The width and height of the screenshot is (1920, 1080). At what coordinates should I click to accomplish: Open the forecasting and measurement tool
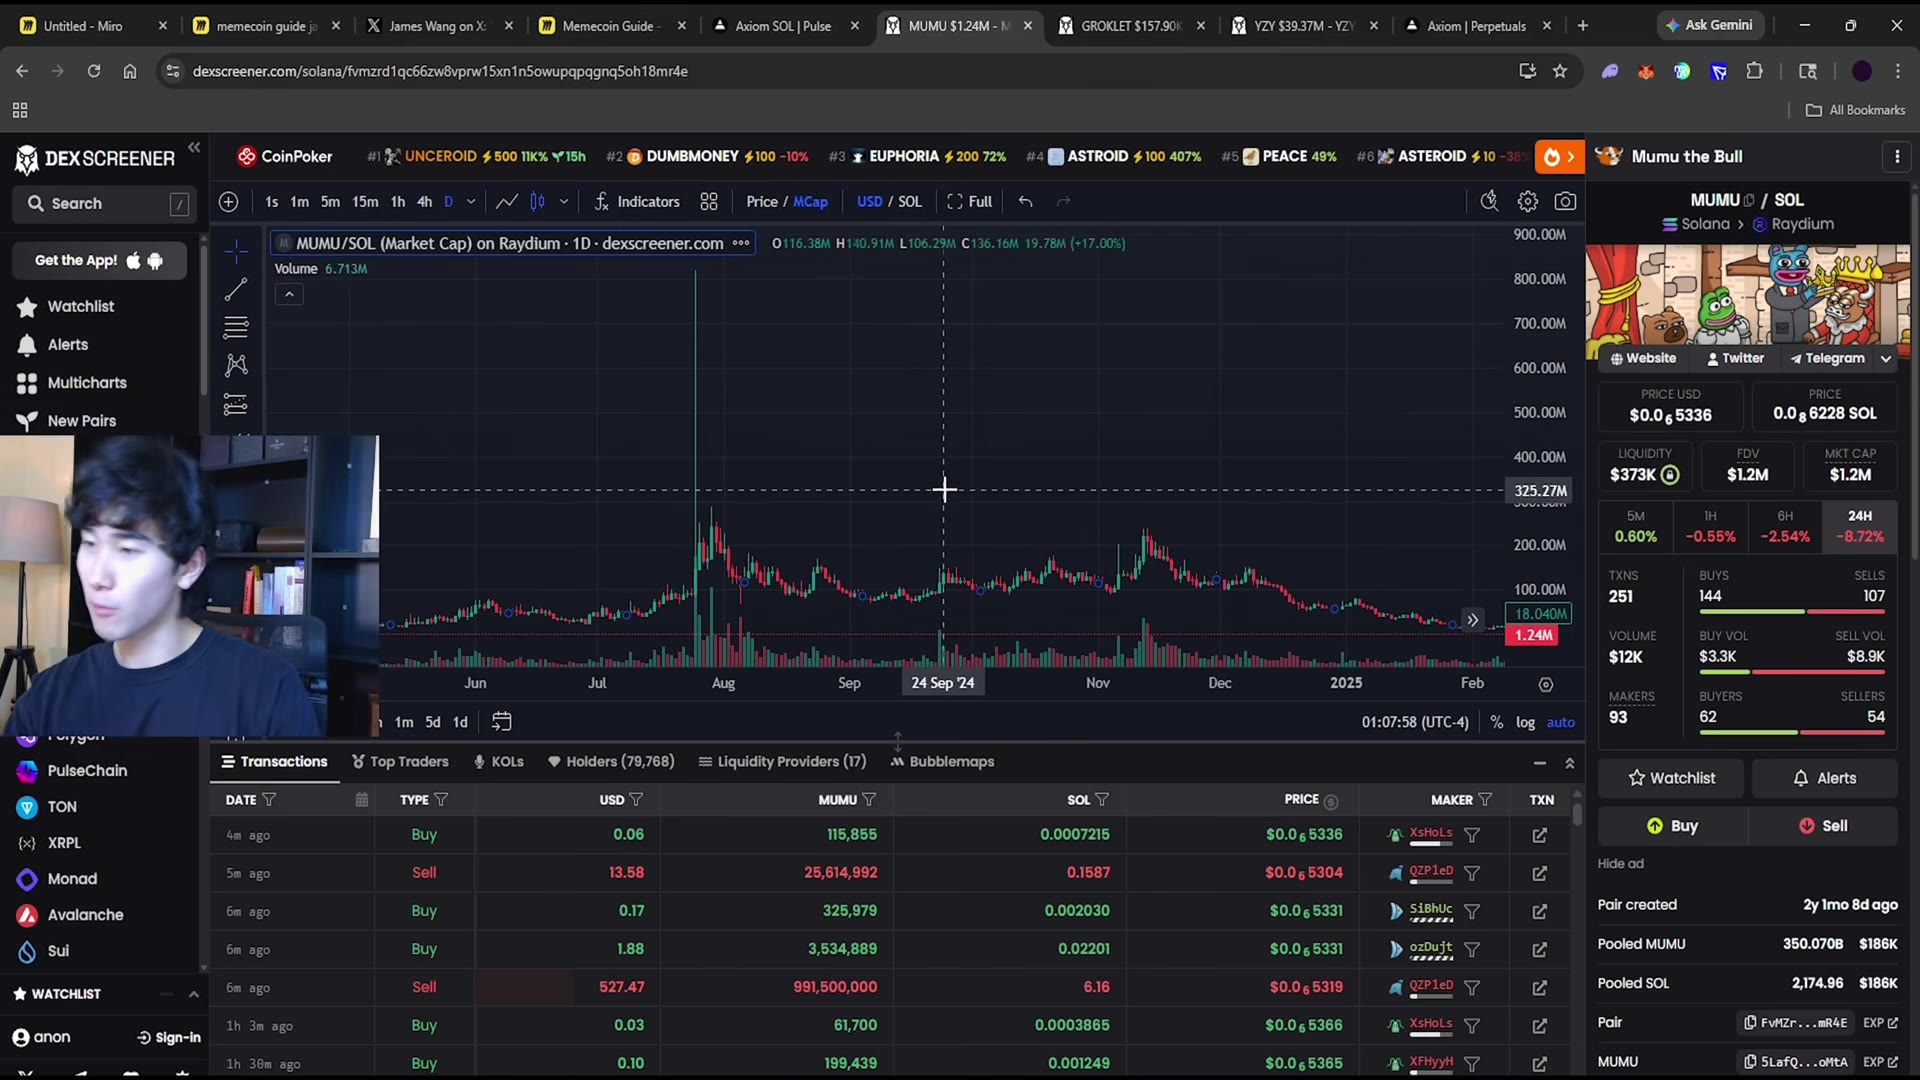point(236,404)
